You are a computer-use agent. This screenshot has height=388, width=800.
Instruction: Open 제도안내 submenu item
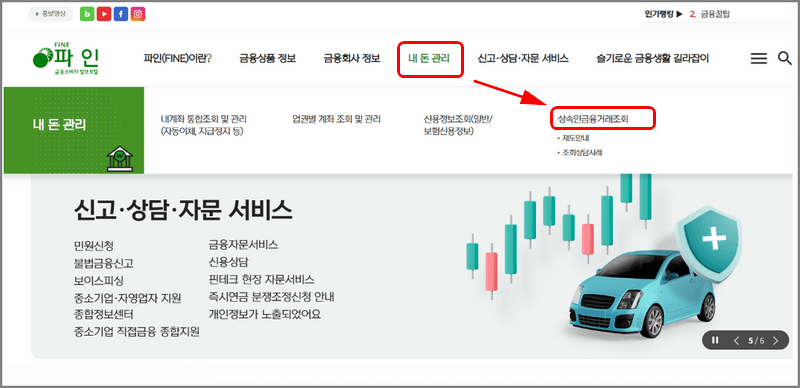tap(576, 138)
